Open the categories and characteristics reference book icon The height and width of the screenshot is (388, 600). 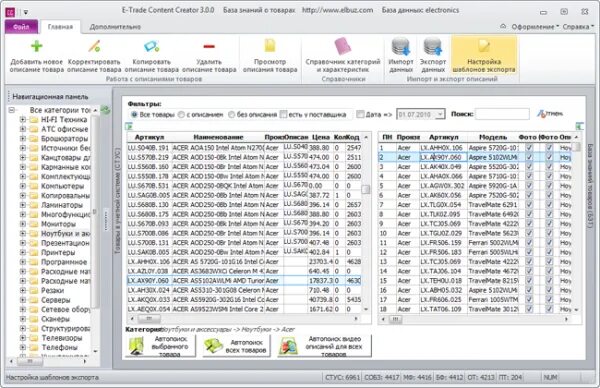pos(342,46)
